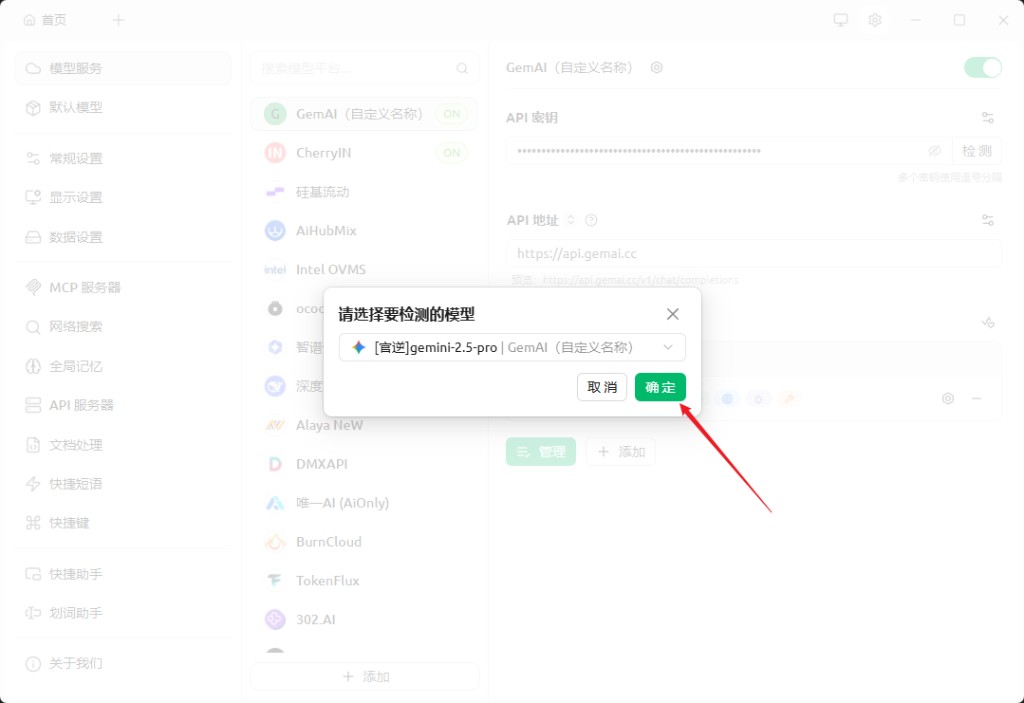Click the 全局记忆 memory icon
The width and height of the screenshot is (1024, 703).
[x=33, y=365]
